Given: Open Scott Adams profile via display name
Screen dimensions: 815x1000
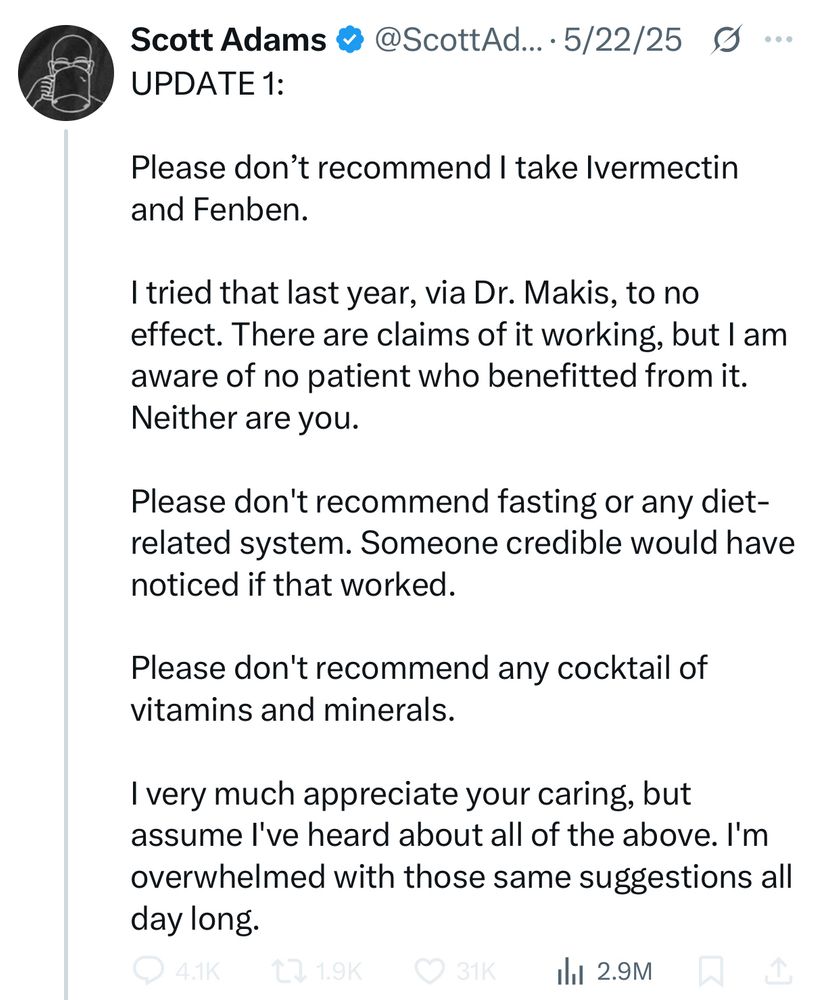Looking at the screenshot, I should [229, 40].
